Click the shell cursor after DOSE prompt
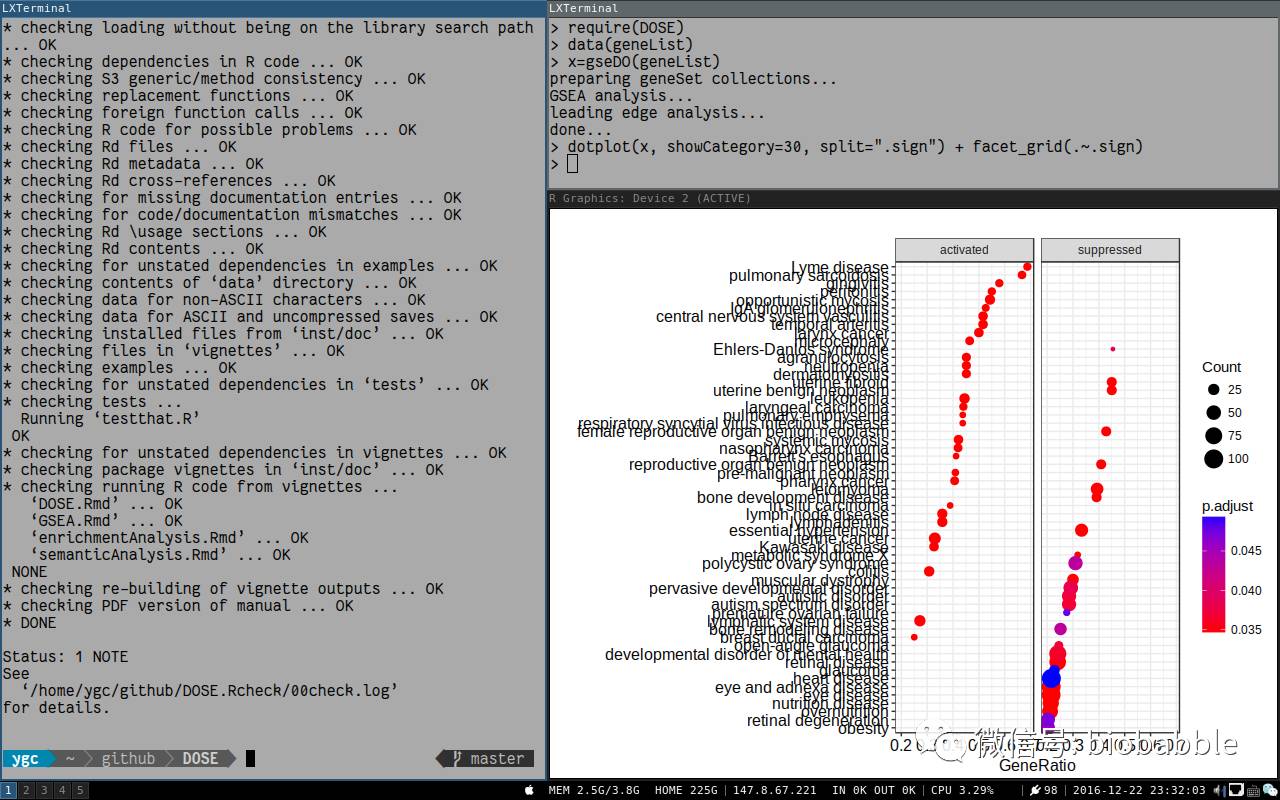Image resolution: width=1280 pixels, height=800 pixels. pos(250,758)
